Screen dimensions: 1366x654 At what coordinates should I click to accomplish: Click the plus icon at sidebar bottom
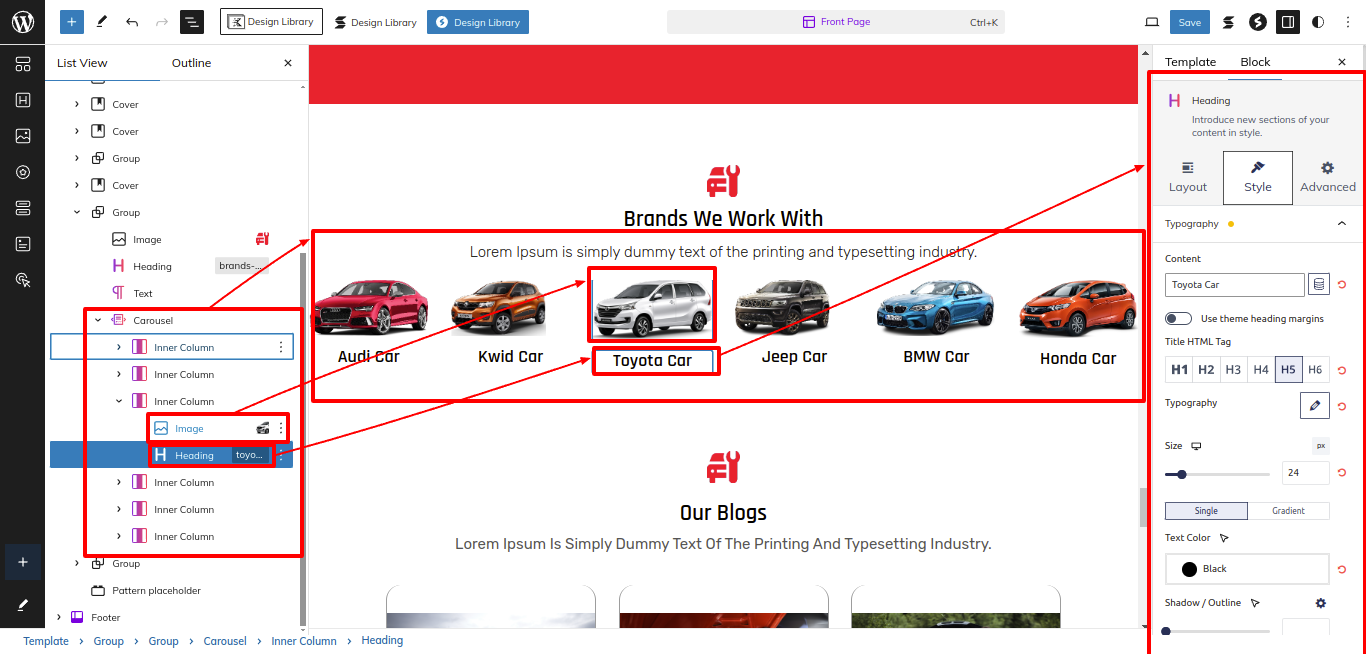click(22, 562)
